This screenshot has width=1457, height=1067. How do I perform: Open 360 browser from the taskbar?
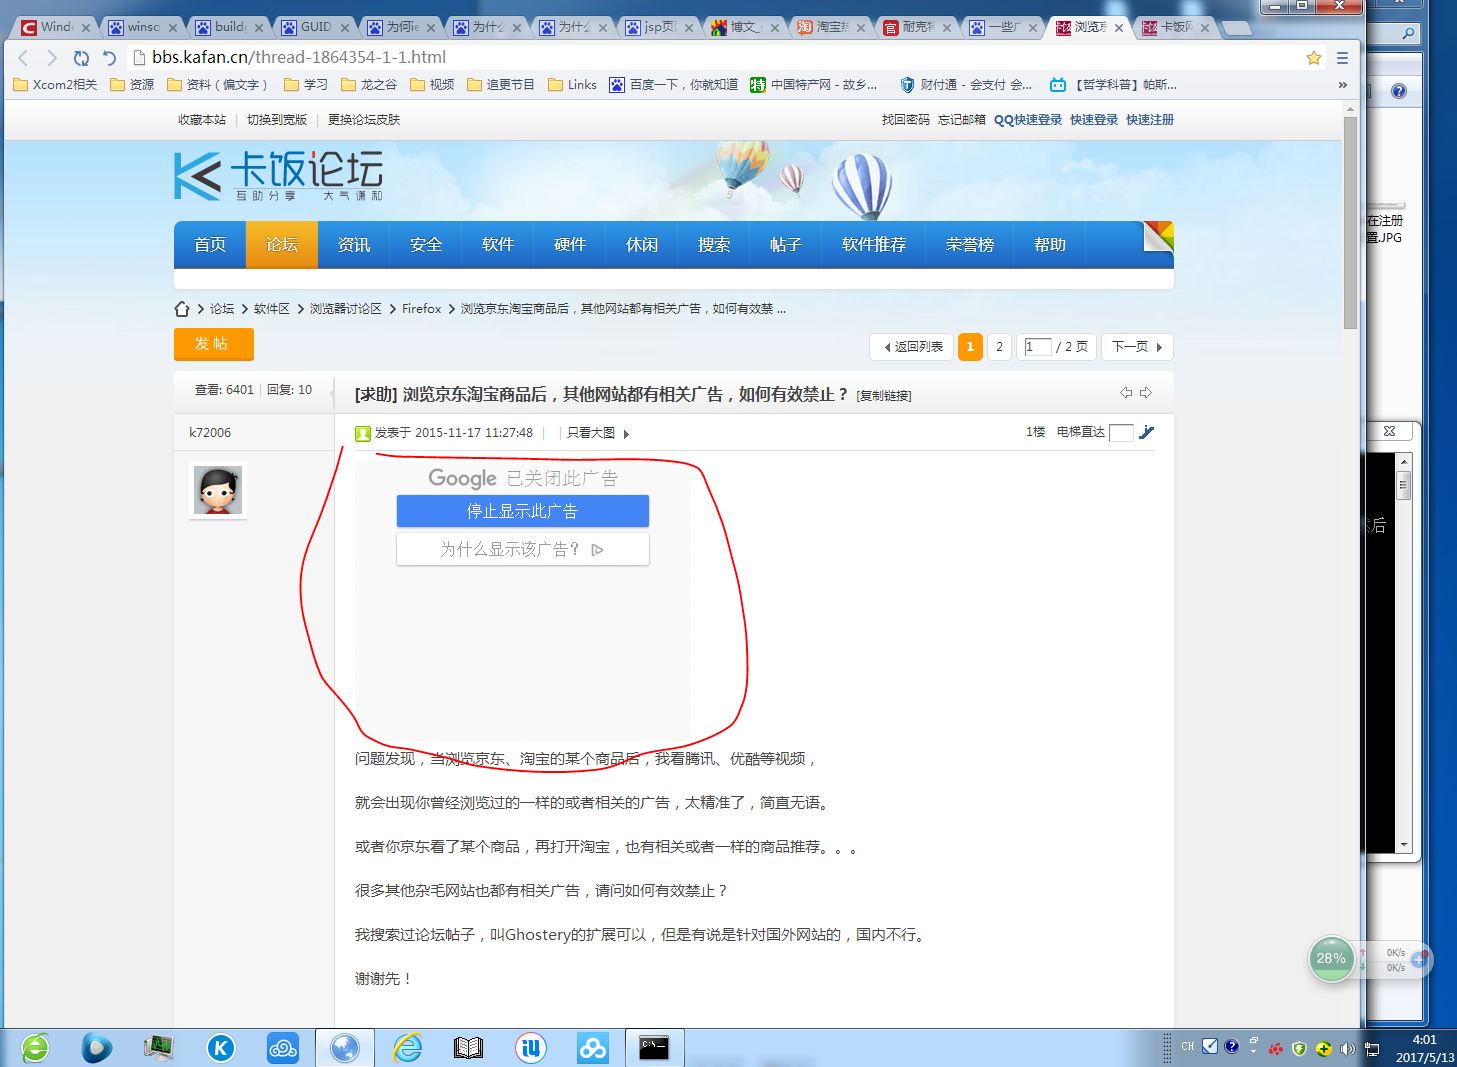[35, 1047]
